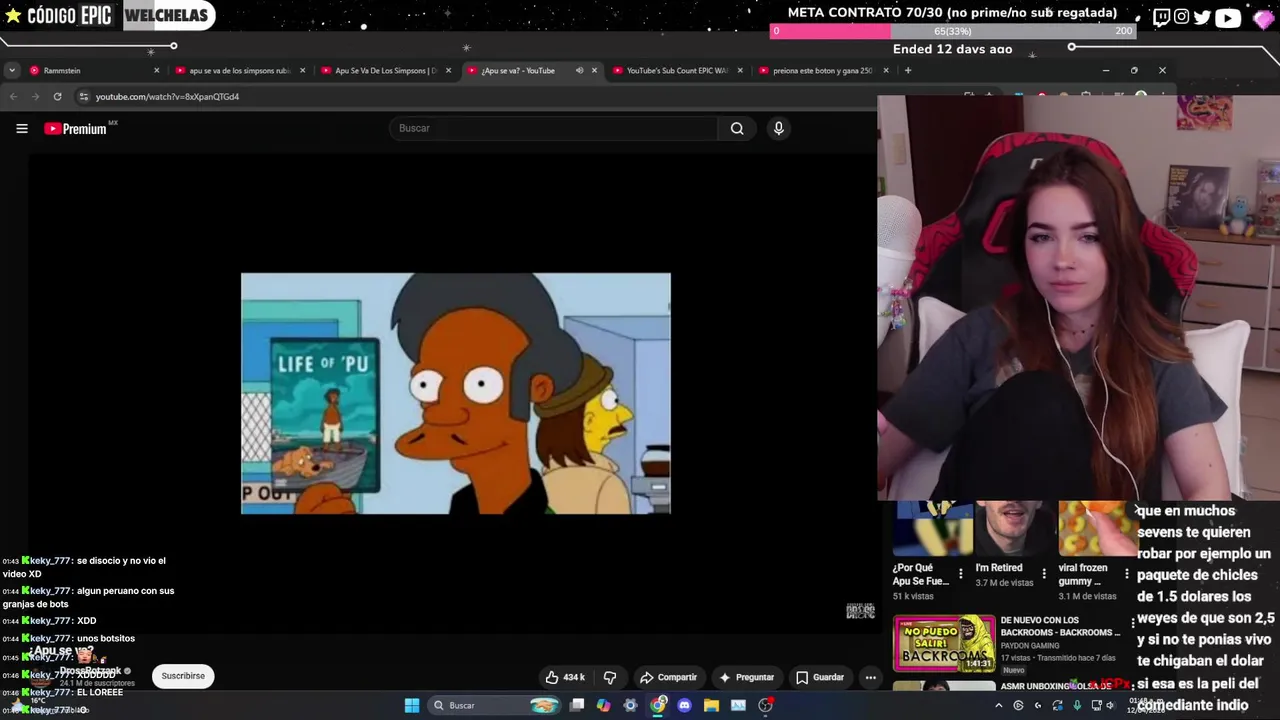Viewport: 1280px width, 720px height.
Task: Open YouTube icon in stream overlay header
Action: pyautogui.click(x=1228, y=16)
